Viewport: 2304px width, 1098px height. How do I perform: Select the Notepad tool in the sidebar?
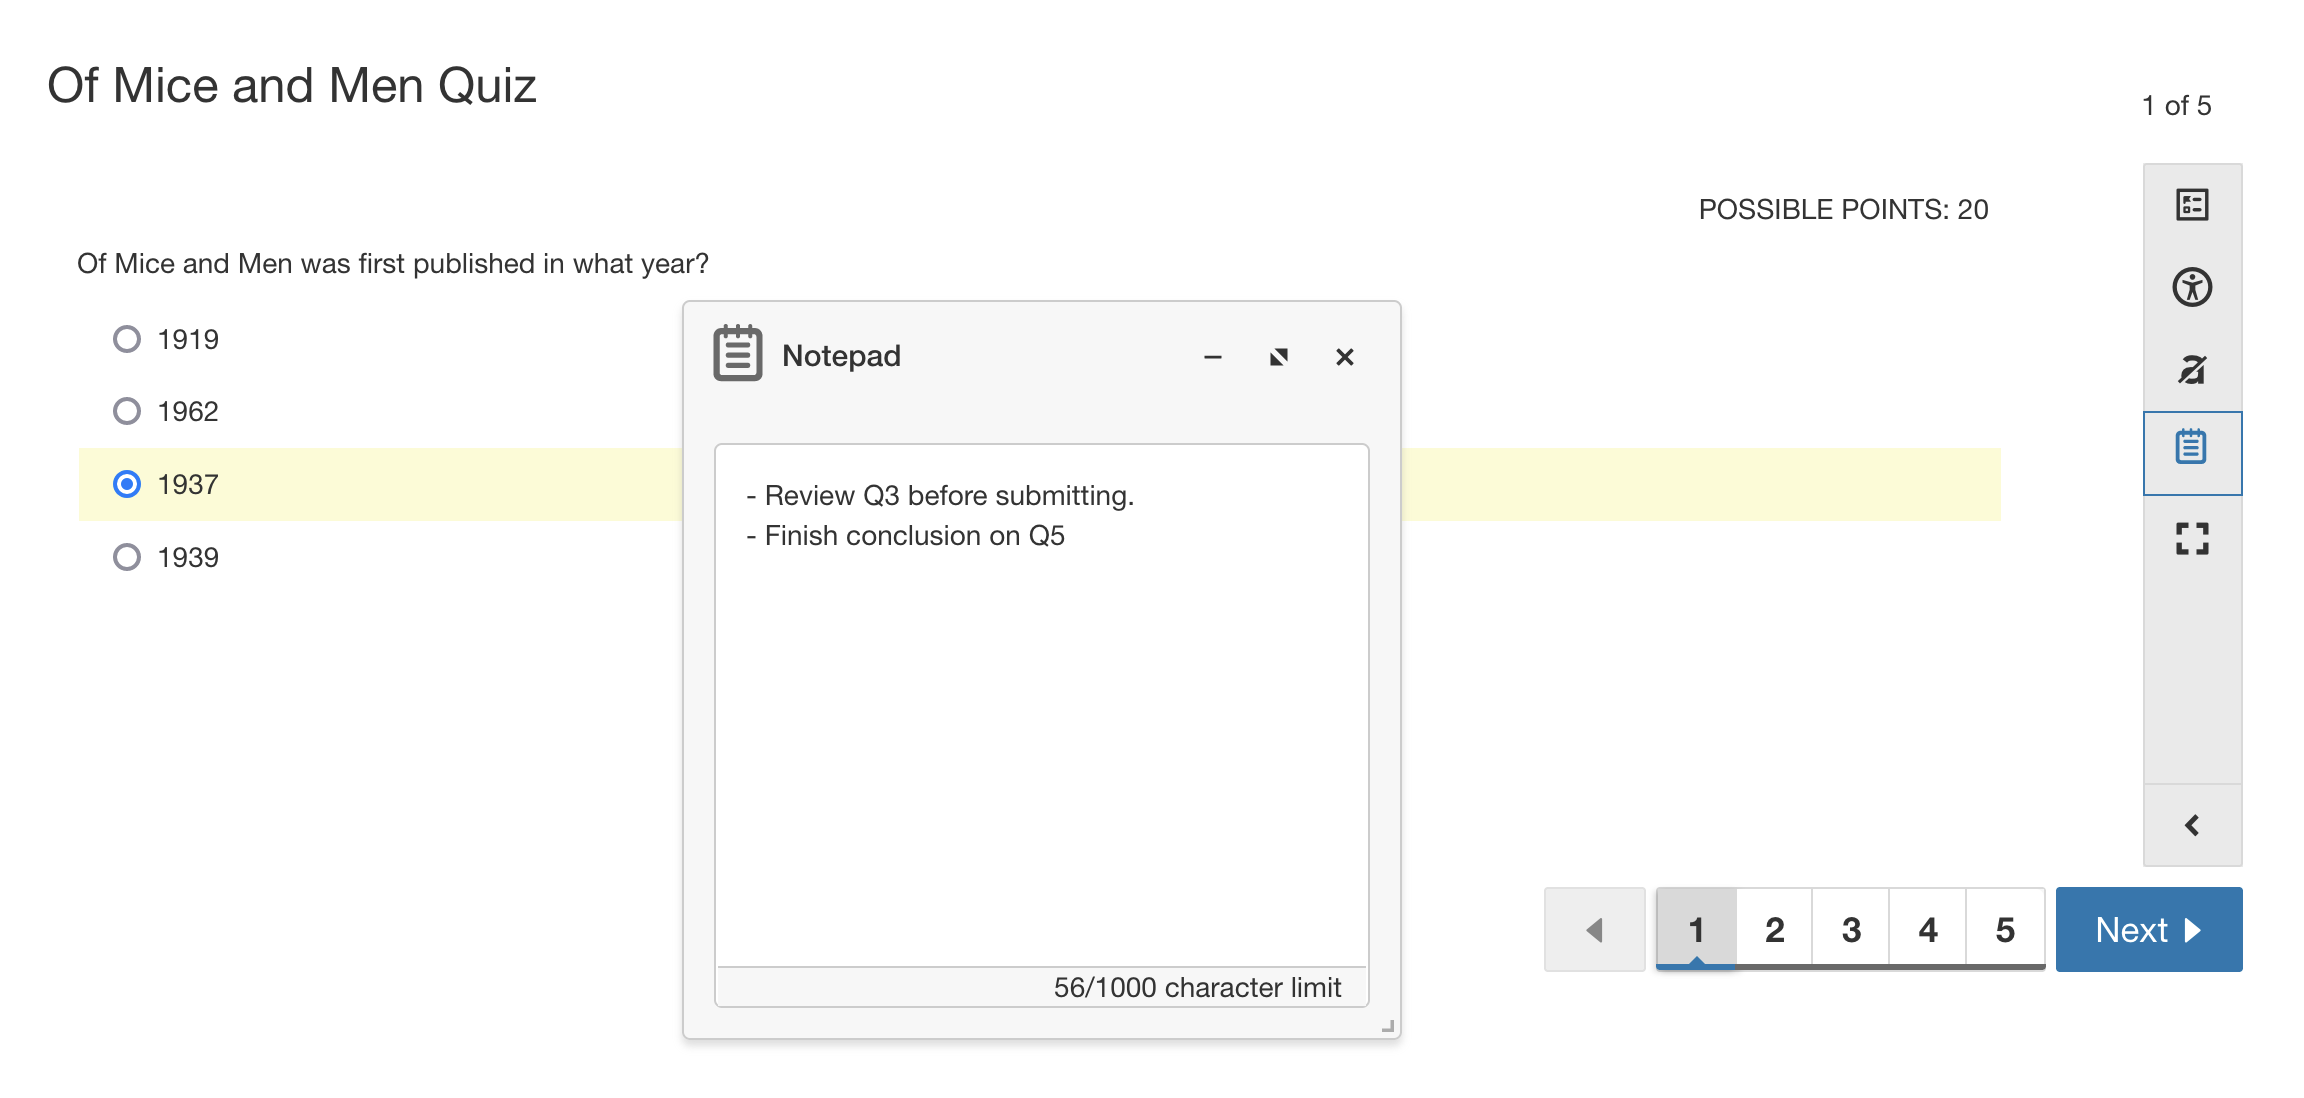pos(2192,451)
